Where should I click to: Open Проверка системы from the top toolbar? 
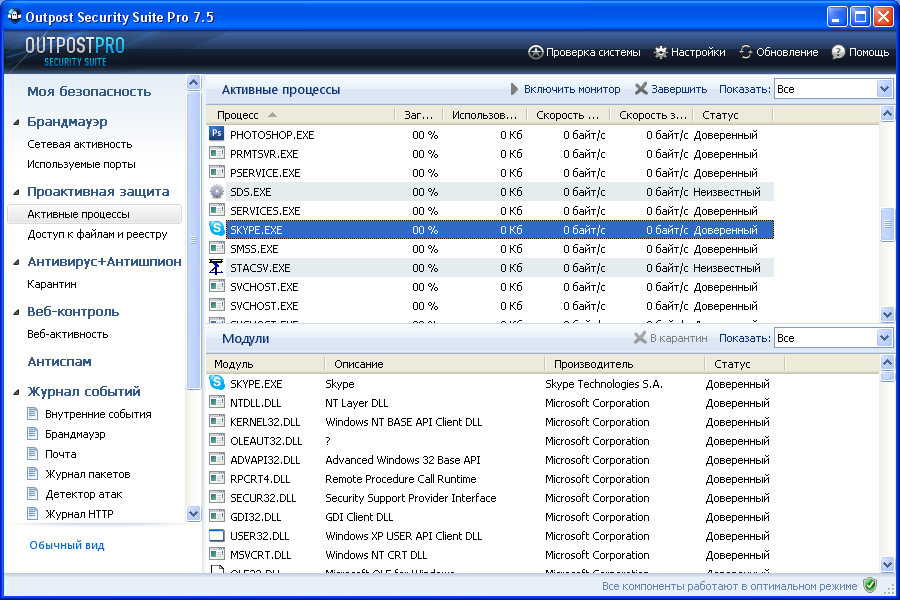(584, 52)
